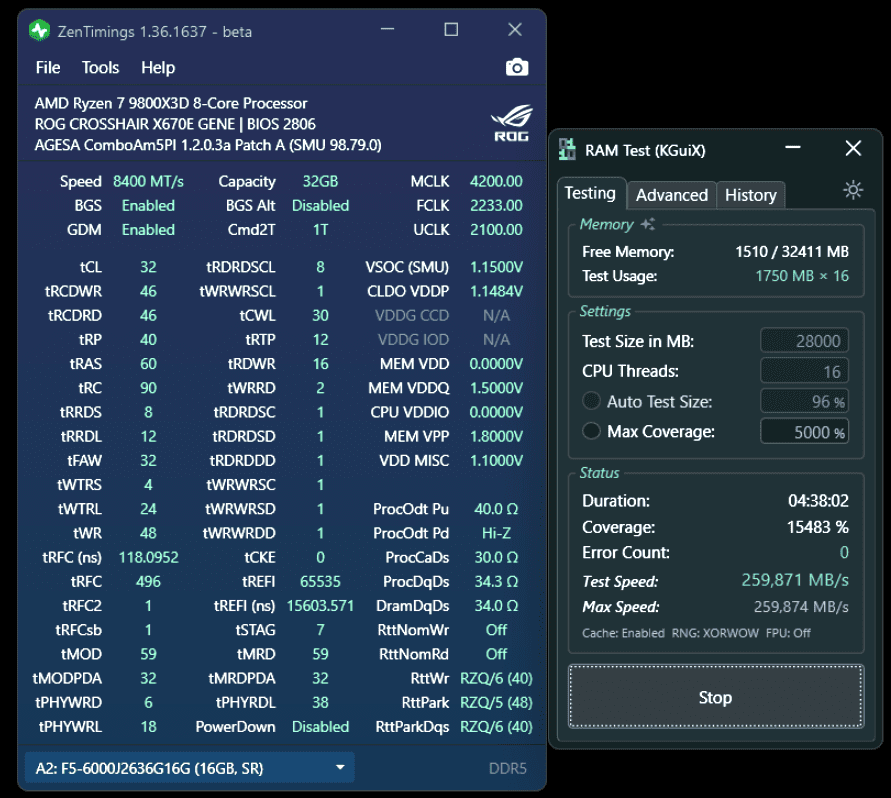Screen dimensions: 891x798
Task: Click the MEM VPP value 1.8000V
Action: point(496,437)
